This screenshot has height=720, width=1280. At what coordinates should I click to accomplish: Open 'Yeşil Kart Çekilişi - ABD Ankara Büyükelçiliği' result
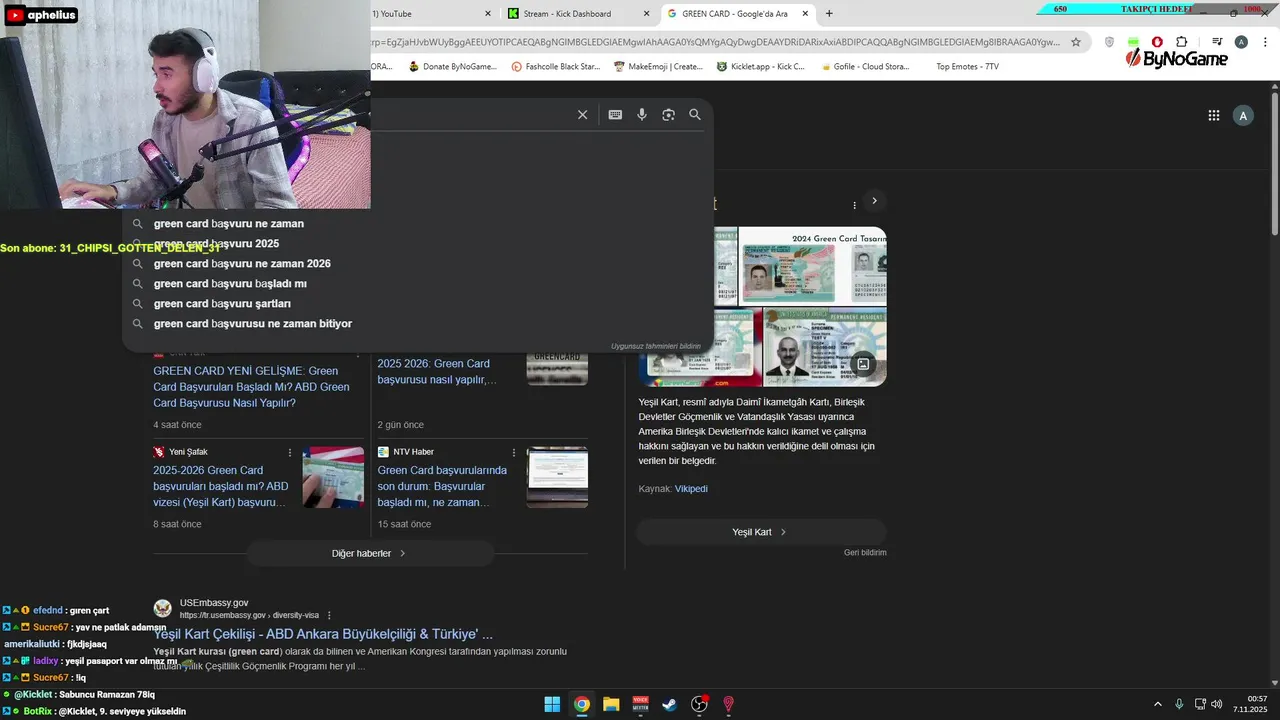pos(323,634)
